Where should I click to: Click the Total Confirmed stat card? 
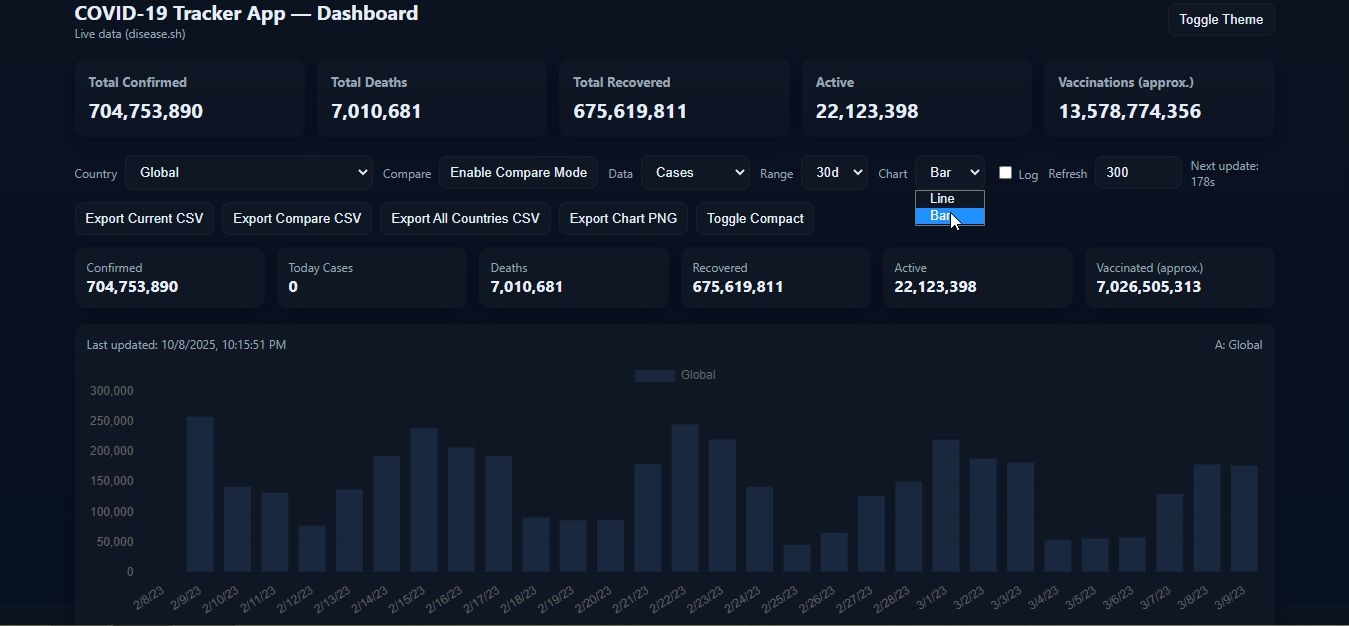tap(189, 98)
